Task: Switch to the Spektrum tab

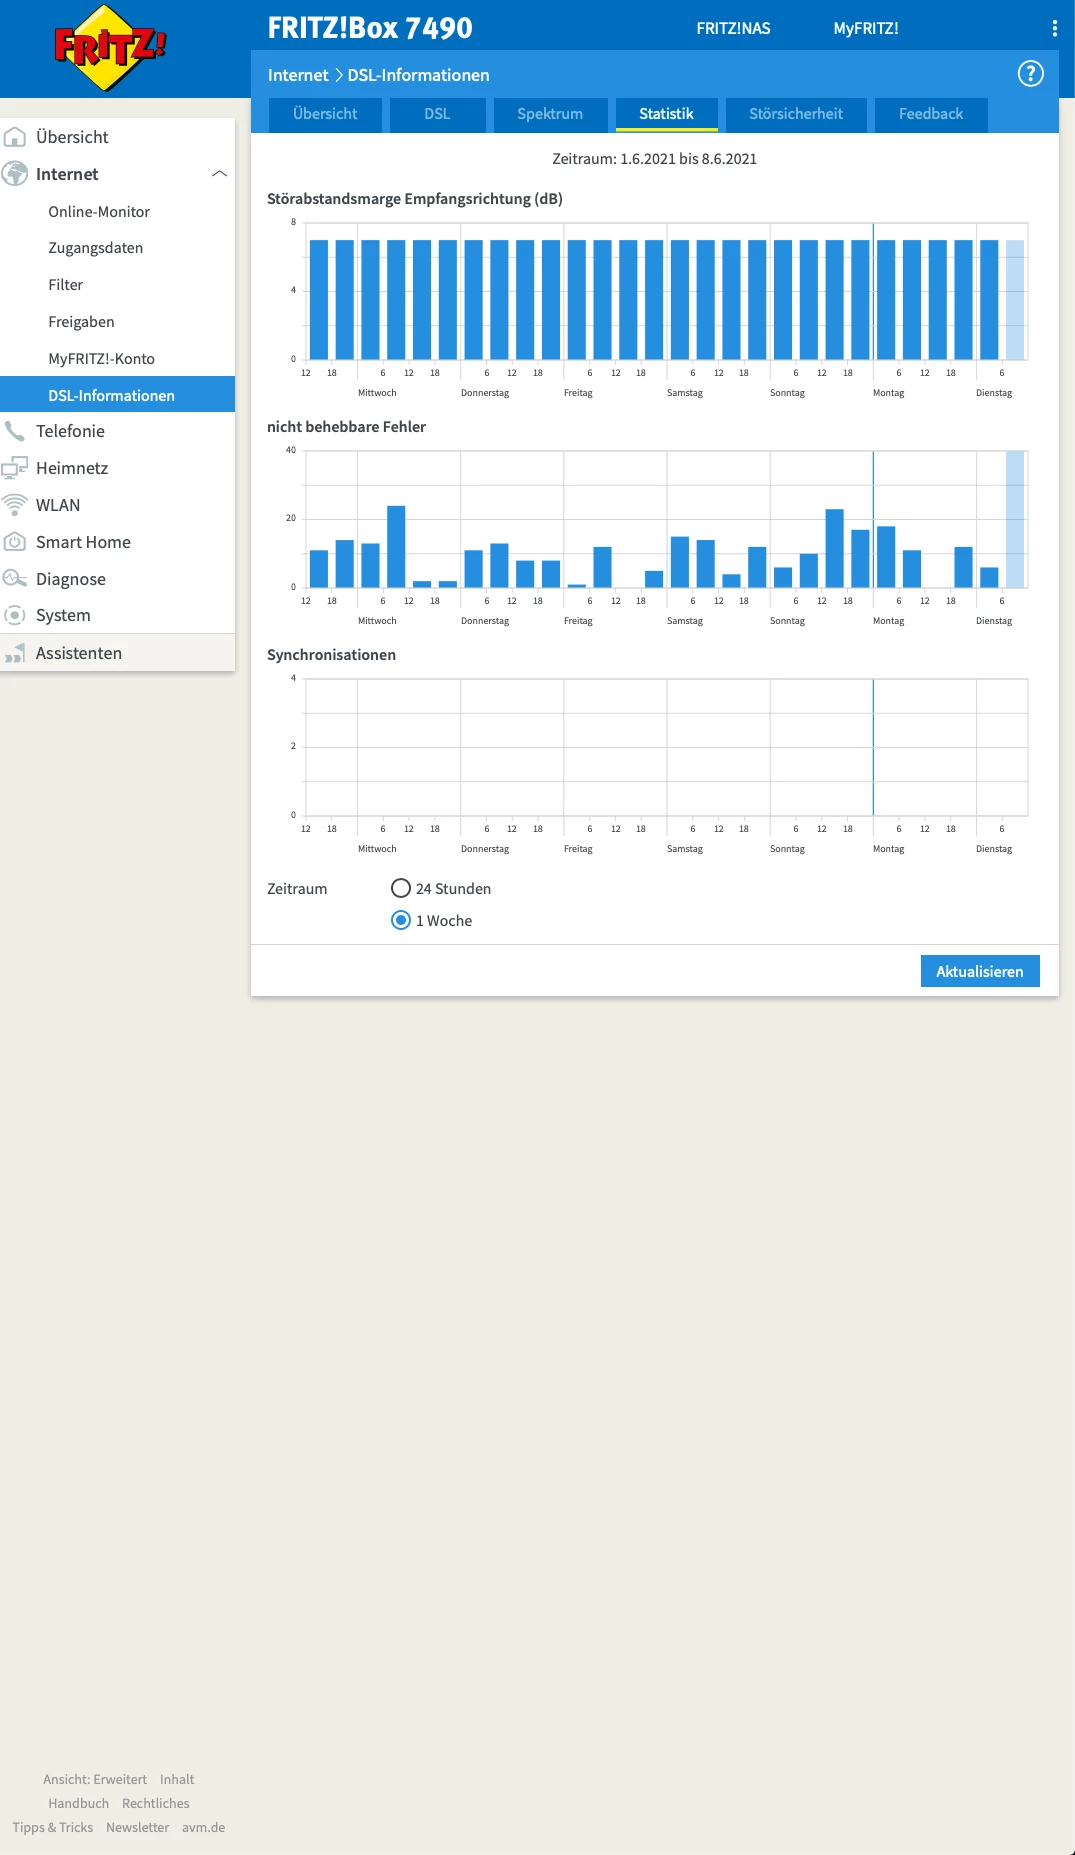Action: point(550,114)
